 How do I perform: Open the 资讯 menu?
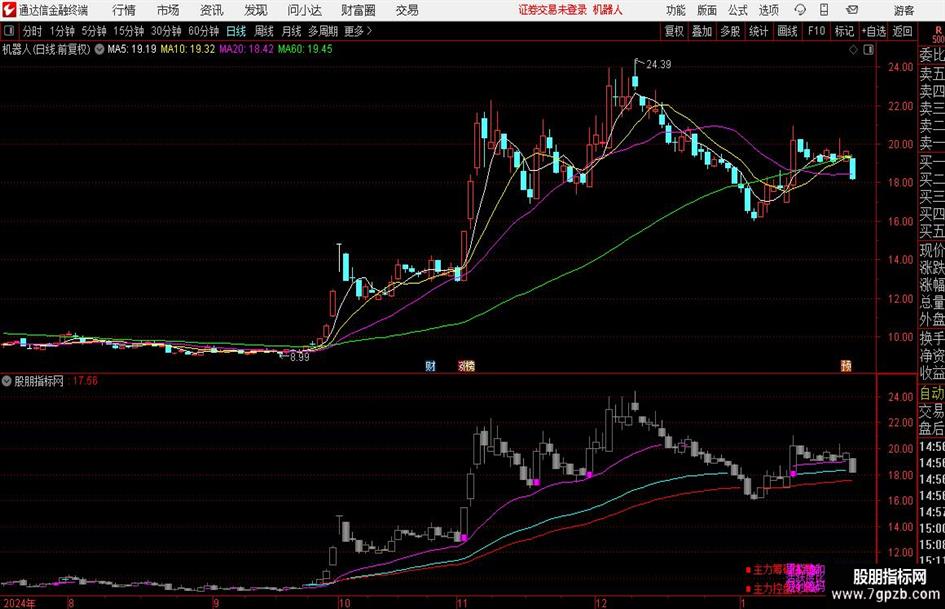(212, 10)
